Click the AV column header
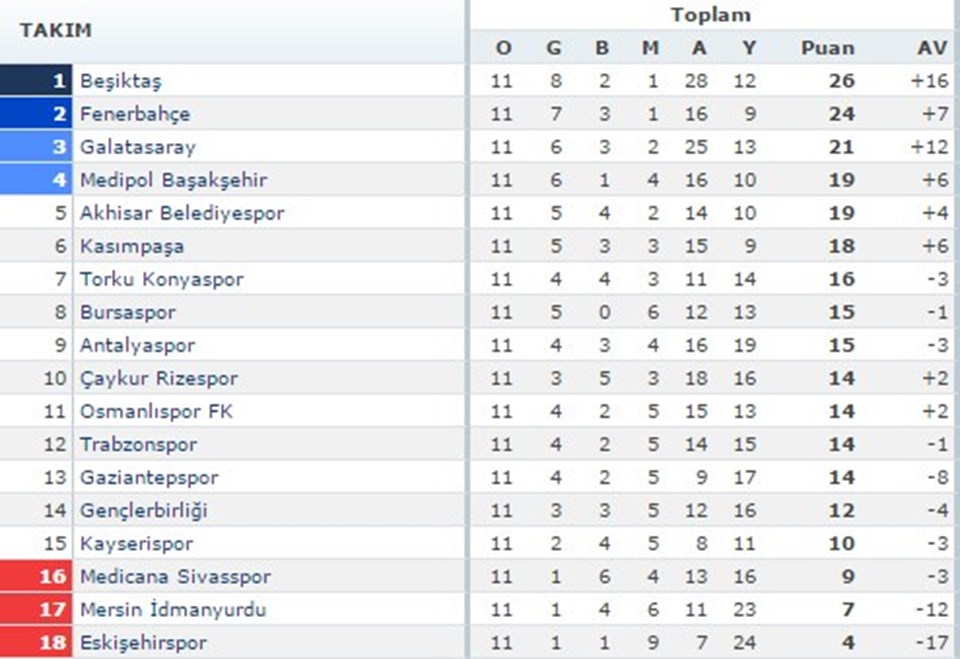Viewport: 960px width, 659px height. (932, 48)
